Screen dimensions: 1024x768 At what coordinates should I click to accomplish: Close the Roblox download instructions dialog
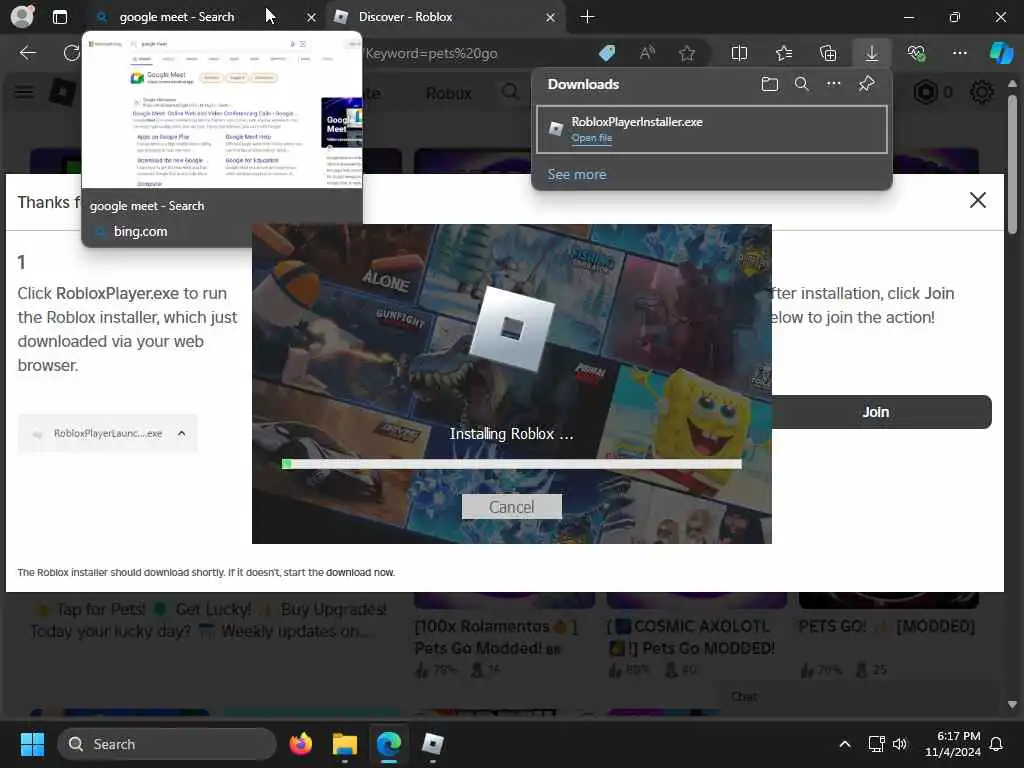977,200
